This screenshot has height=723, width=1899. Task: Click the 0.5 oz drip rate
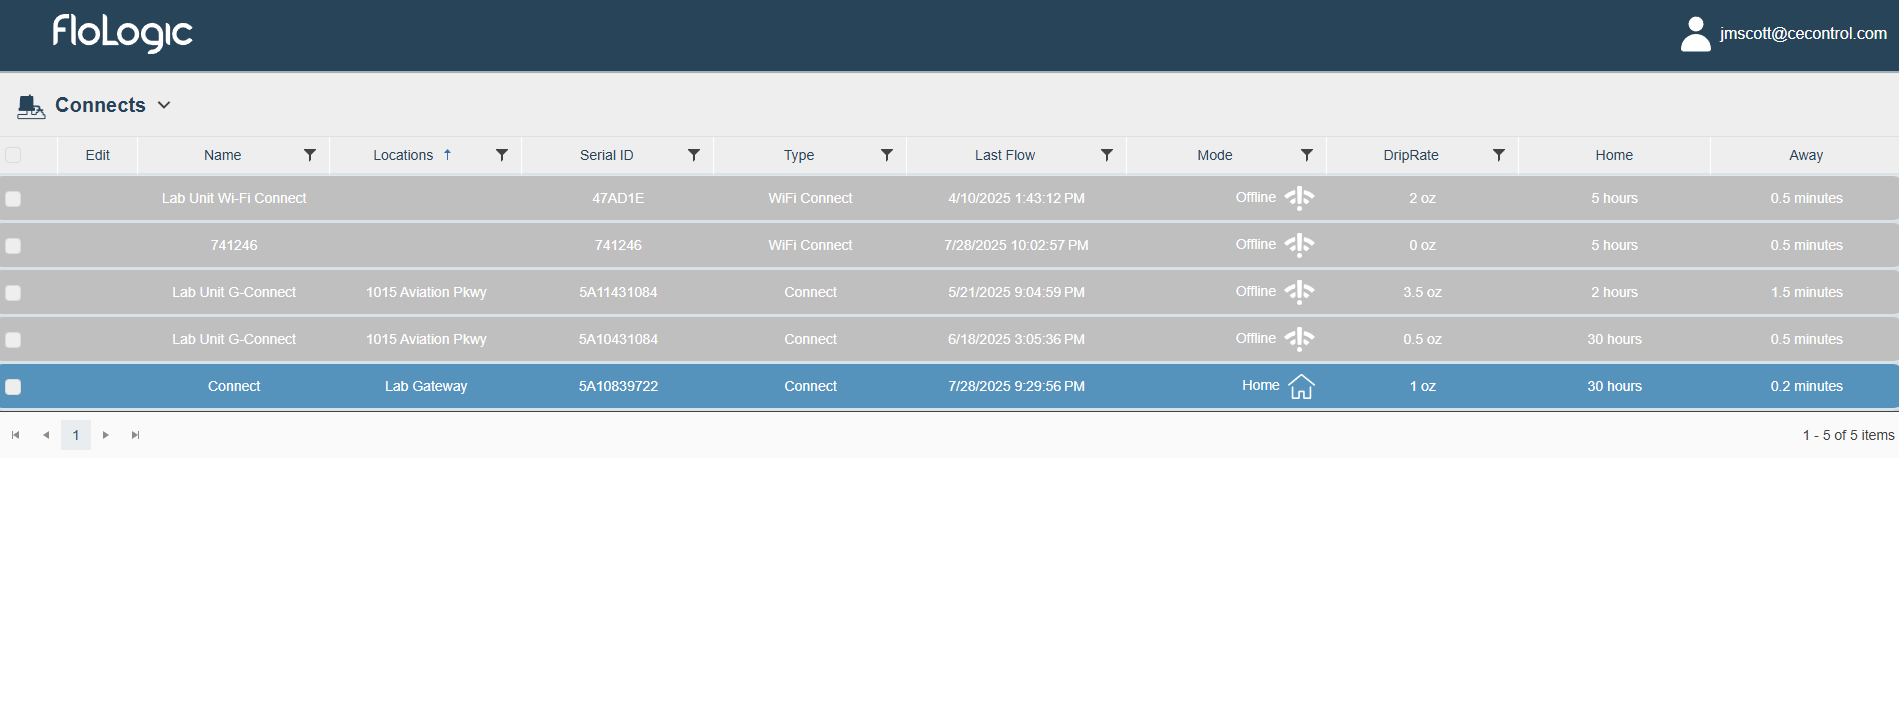pos(1422,339)
